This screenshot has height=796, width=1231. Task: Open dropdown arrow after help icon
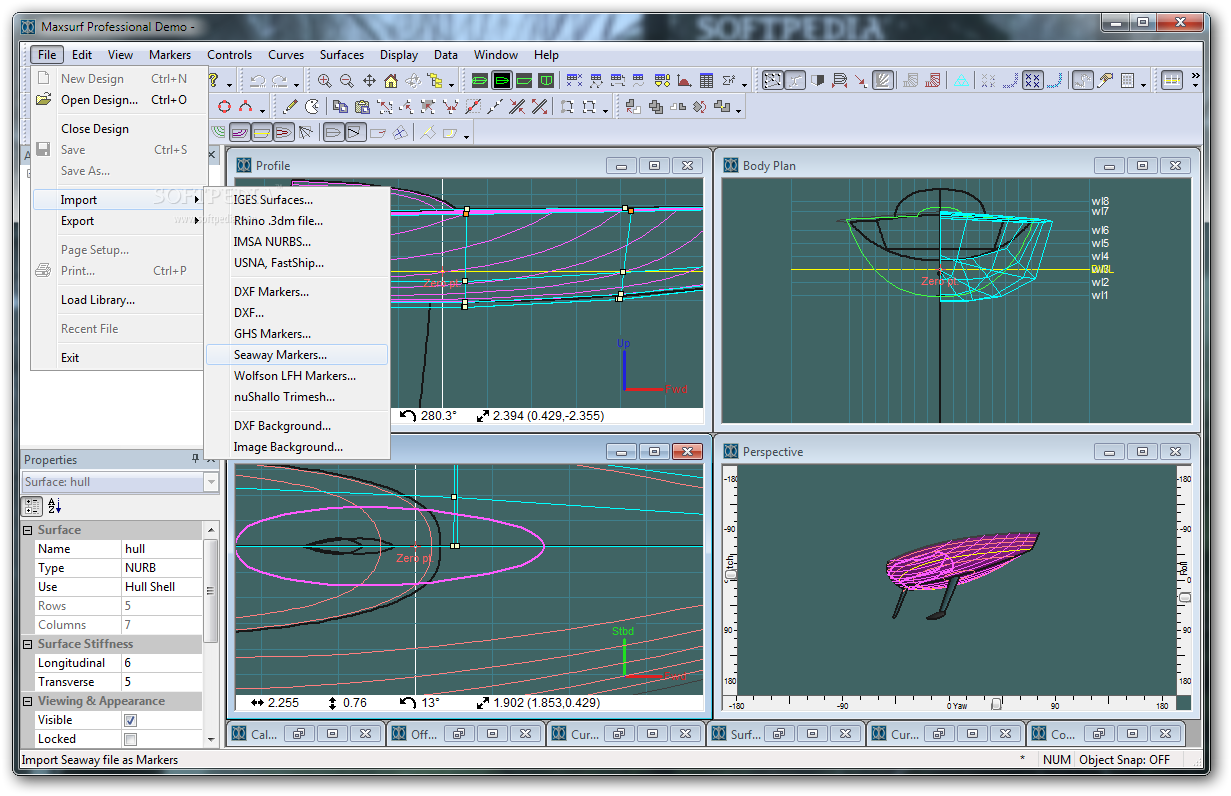coord(229,83)
